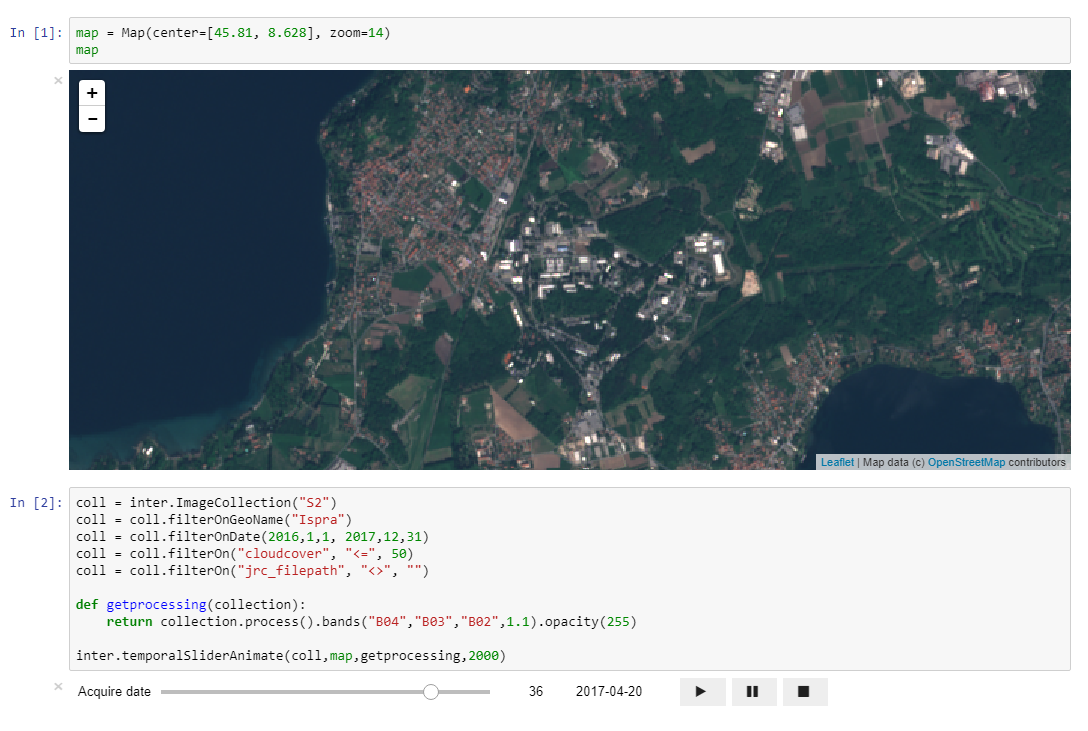
Task: Click the inter.temporalSliderAnimate code line
Action: tap(291, 655)
